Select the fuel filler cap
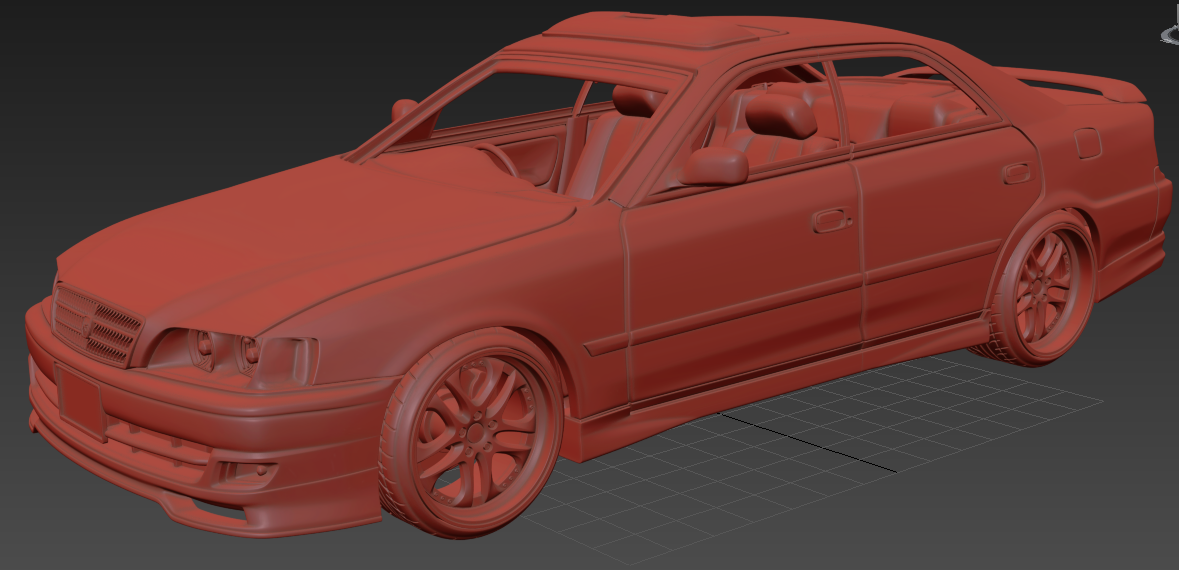 [x=1087, y=143]
